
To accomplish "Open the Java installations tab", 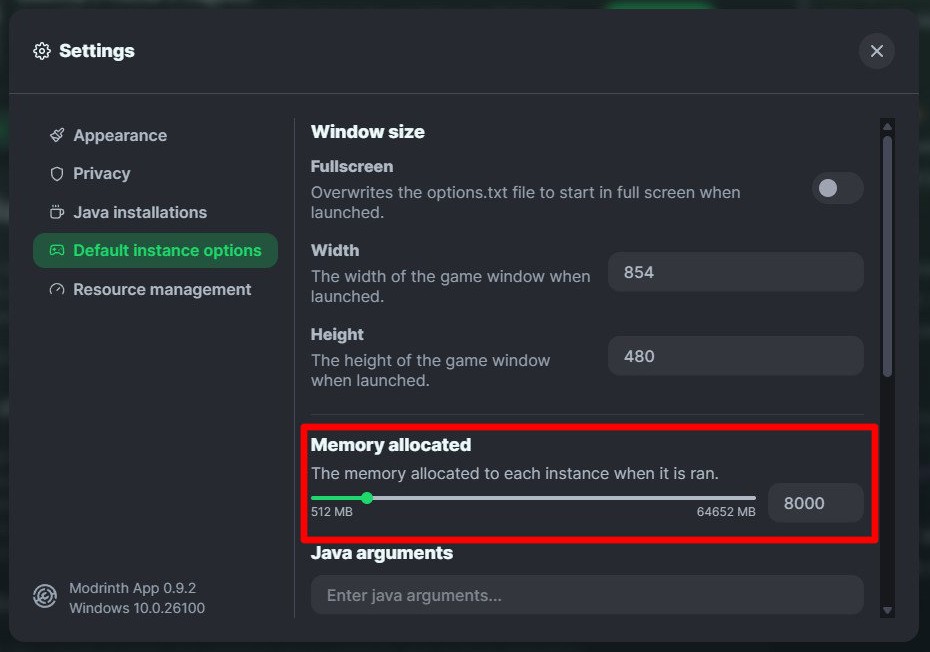I will 140,212.
